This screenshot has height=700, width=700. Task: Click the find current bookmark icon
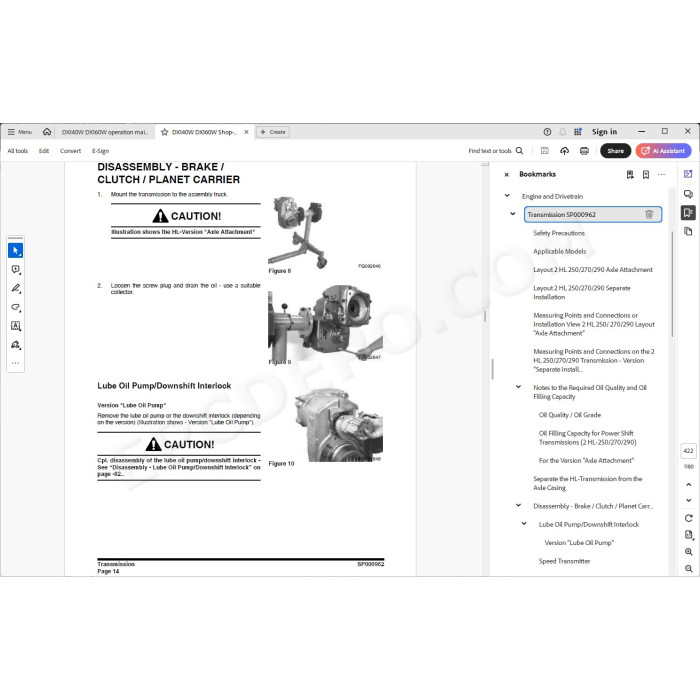630,175
